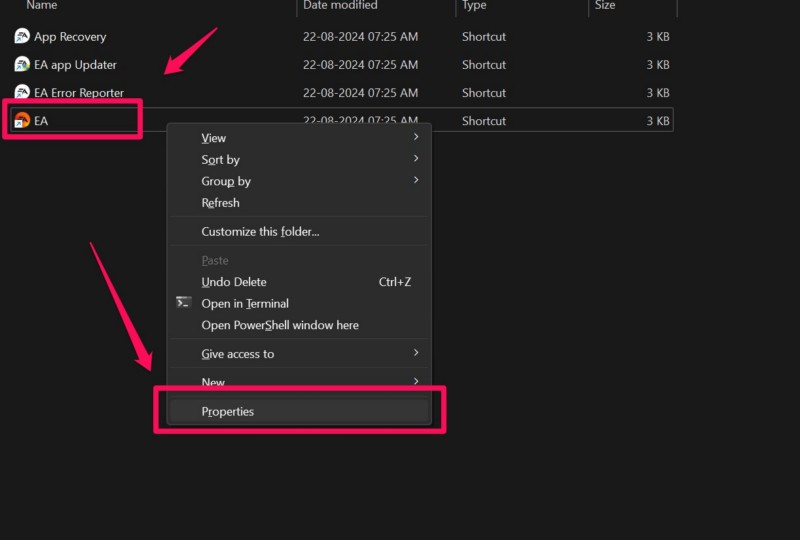The height and width of the screenshot is (540, 800).
Task: Click the Type column header
Action: tap(474, 6)
